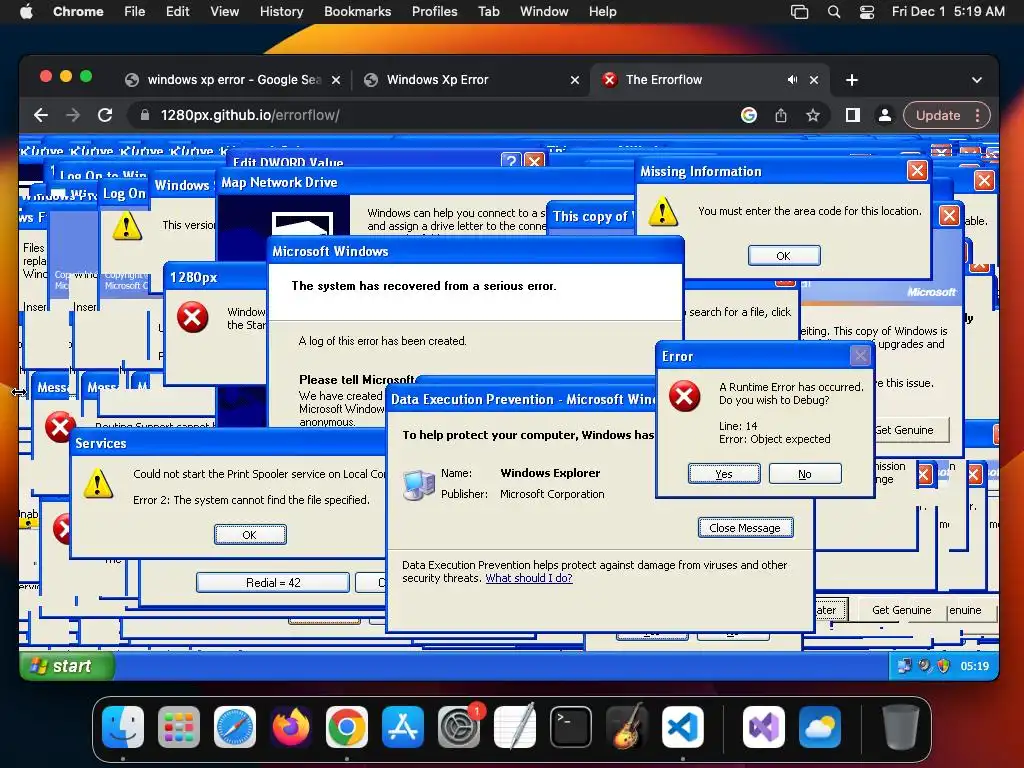This screenshot has height=768, width=1024.
Task: Click No in the Runtime Error dialog
Action: click(805, 473)
